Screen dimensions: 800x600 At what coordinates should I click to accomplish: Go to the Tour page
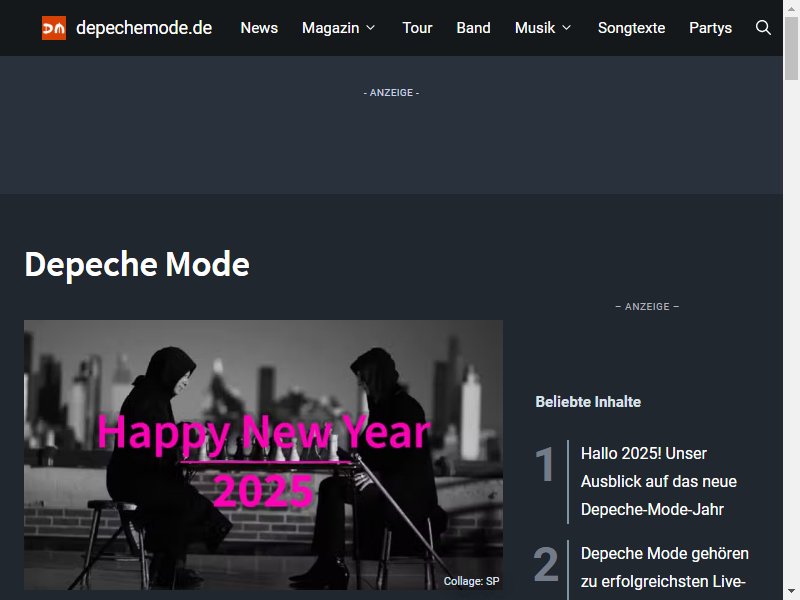(417, 28)
